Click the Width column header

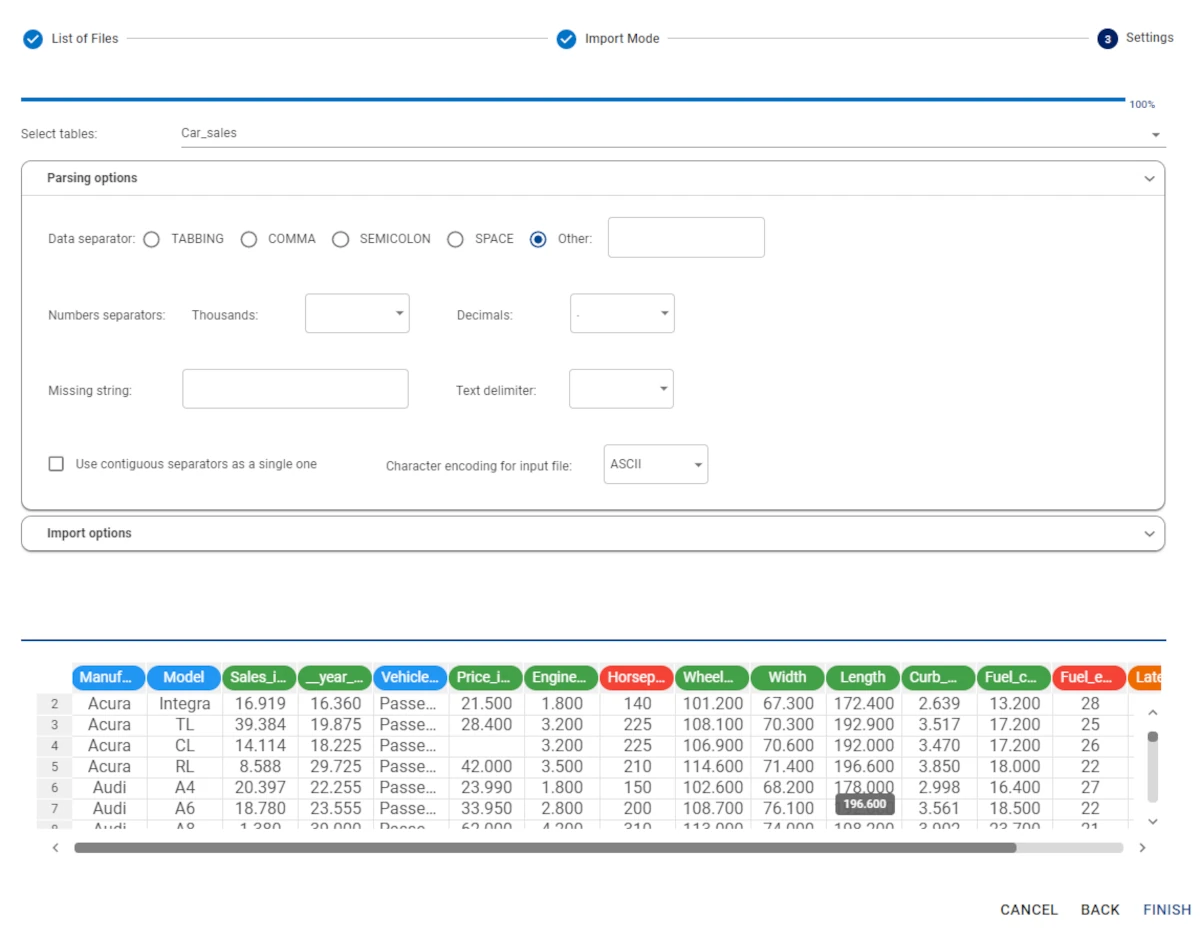787,677
